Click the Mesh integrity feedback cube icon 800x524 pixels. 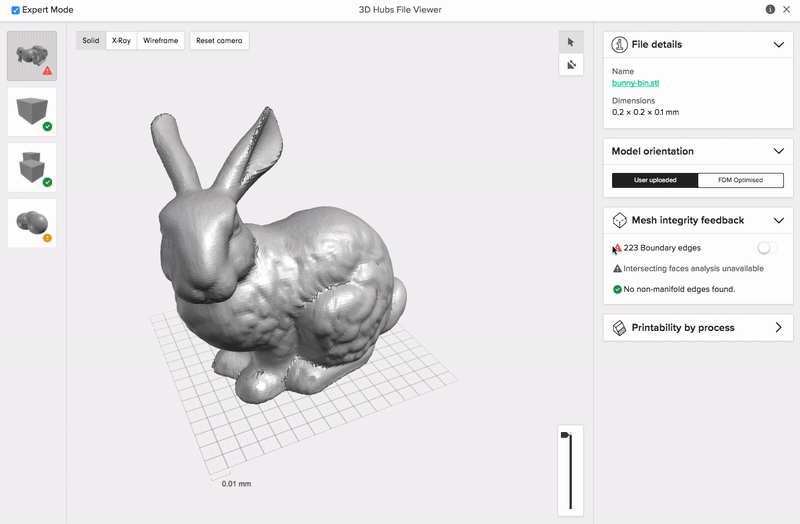(620, 220)
